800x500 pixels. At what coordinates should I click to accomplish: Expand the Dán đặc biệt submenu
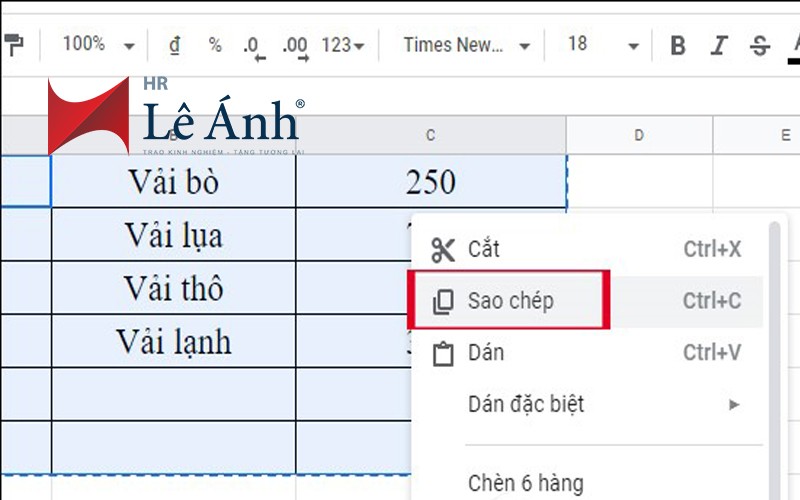pyautogui.click(x=588, y=405)
